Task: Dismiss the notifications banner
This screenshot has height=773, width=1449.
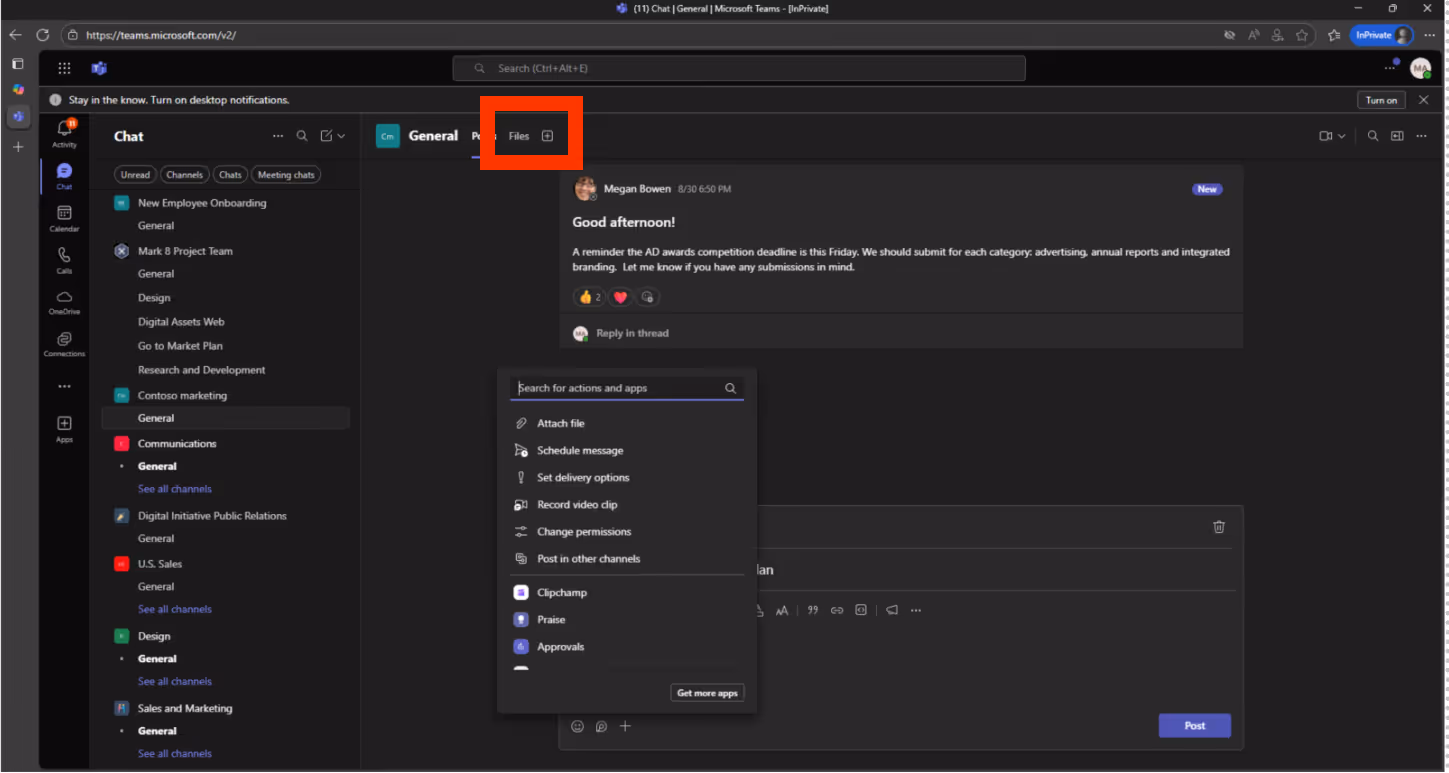Action: click(x=1424, y=100)
